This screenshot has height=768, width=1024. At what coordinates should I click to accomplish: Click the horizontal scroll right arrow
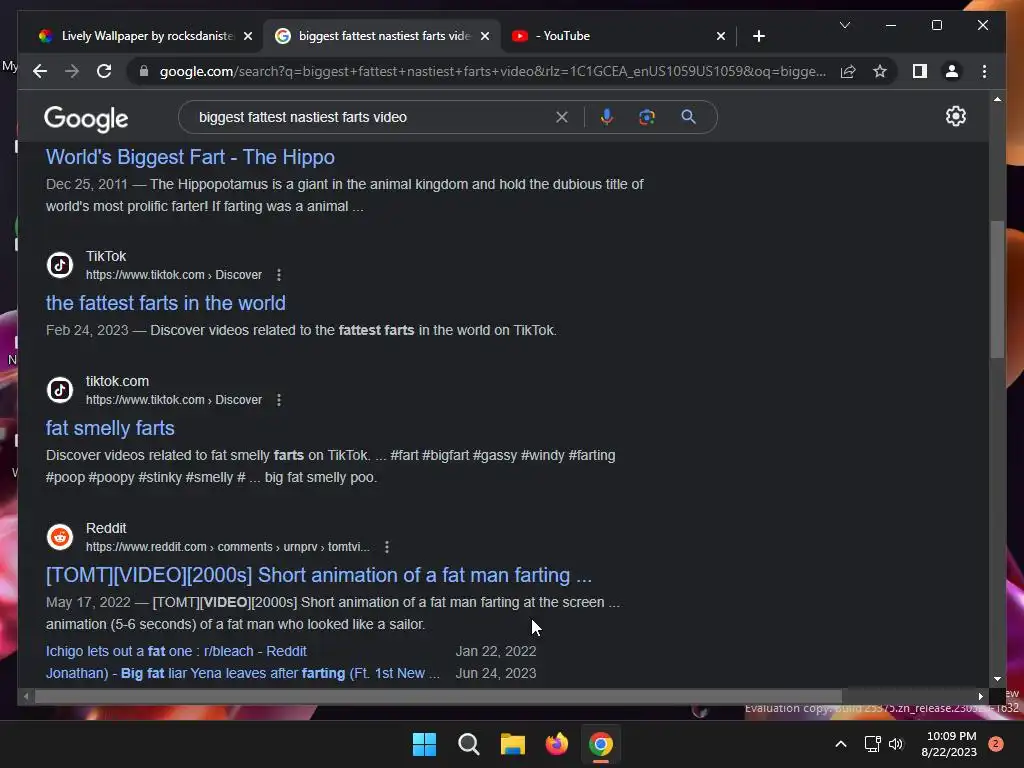(980, 697)
